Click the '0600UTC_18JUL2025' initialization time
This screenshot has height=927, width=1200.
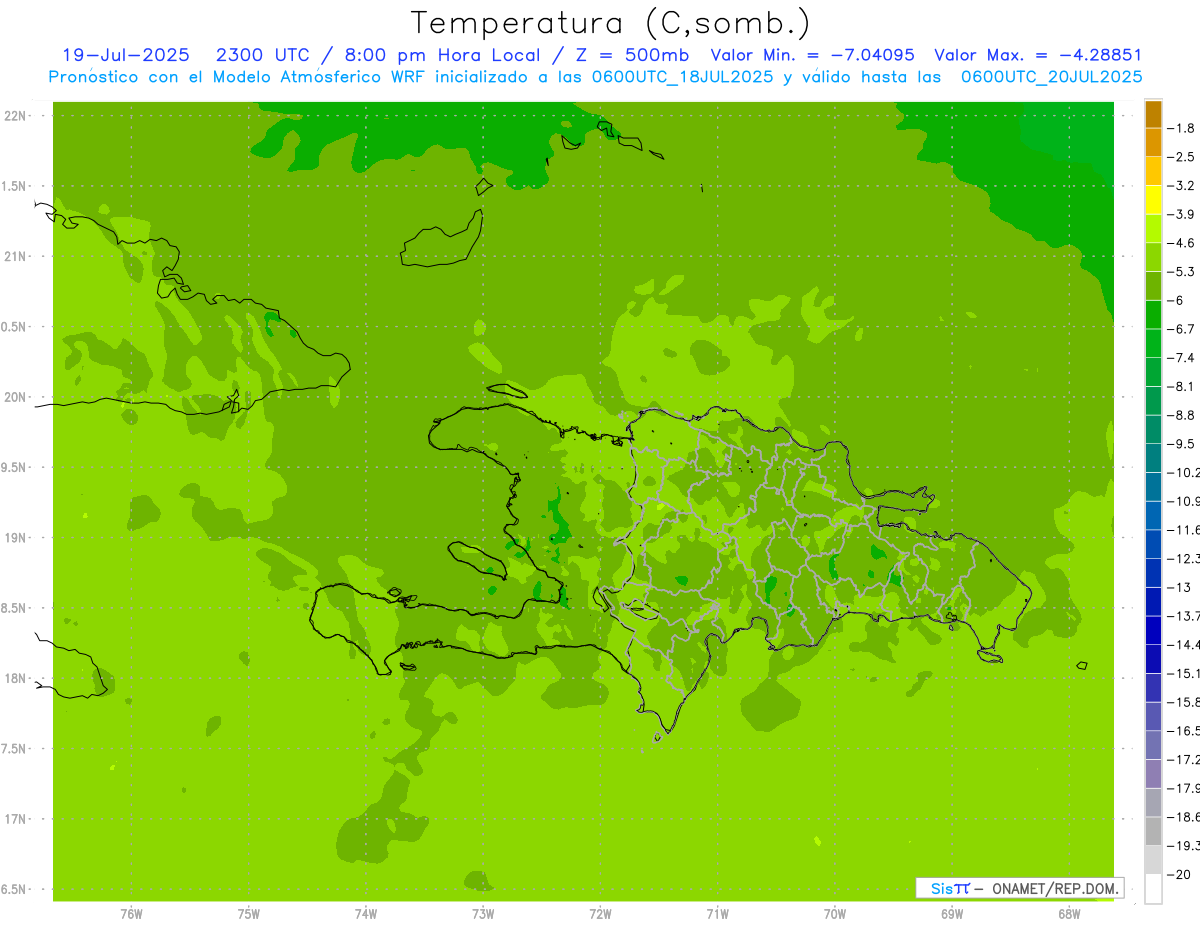[682, 77]
